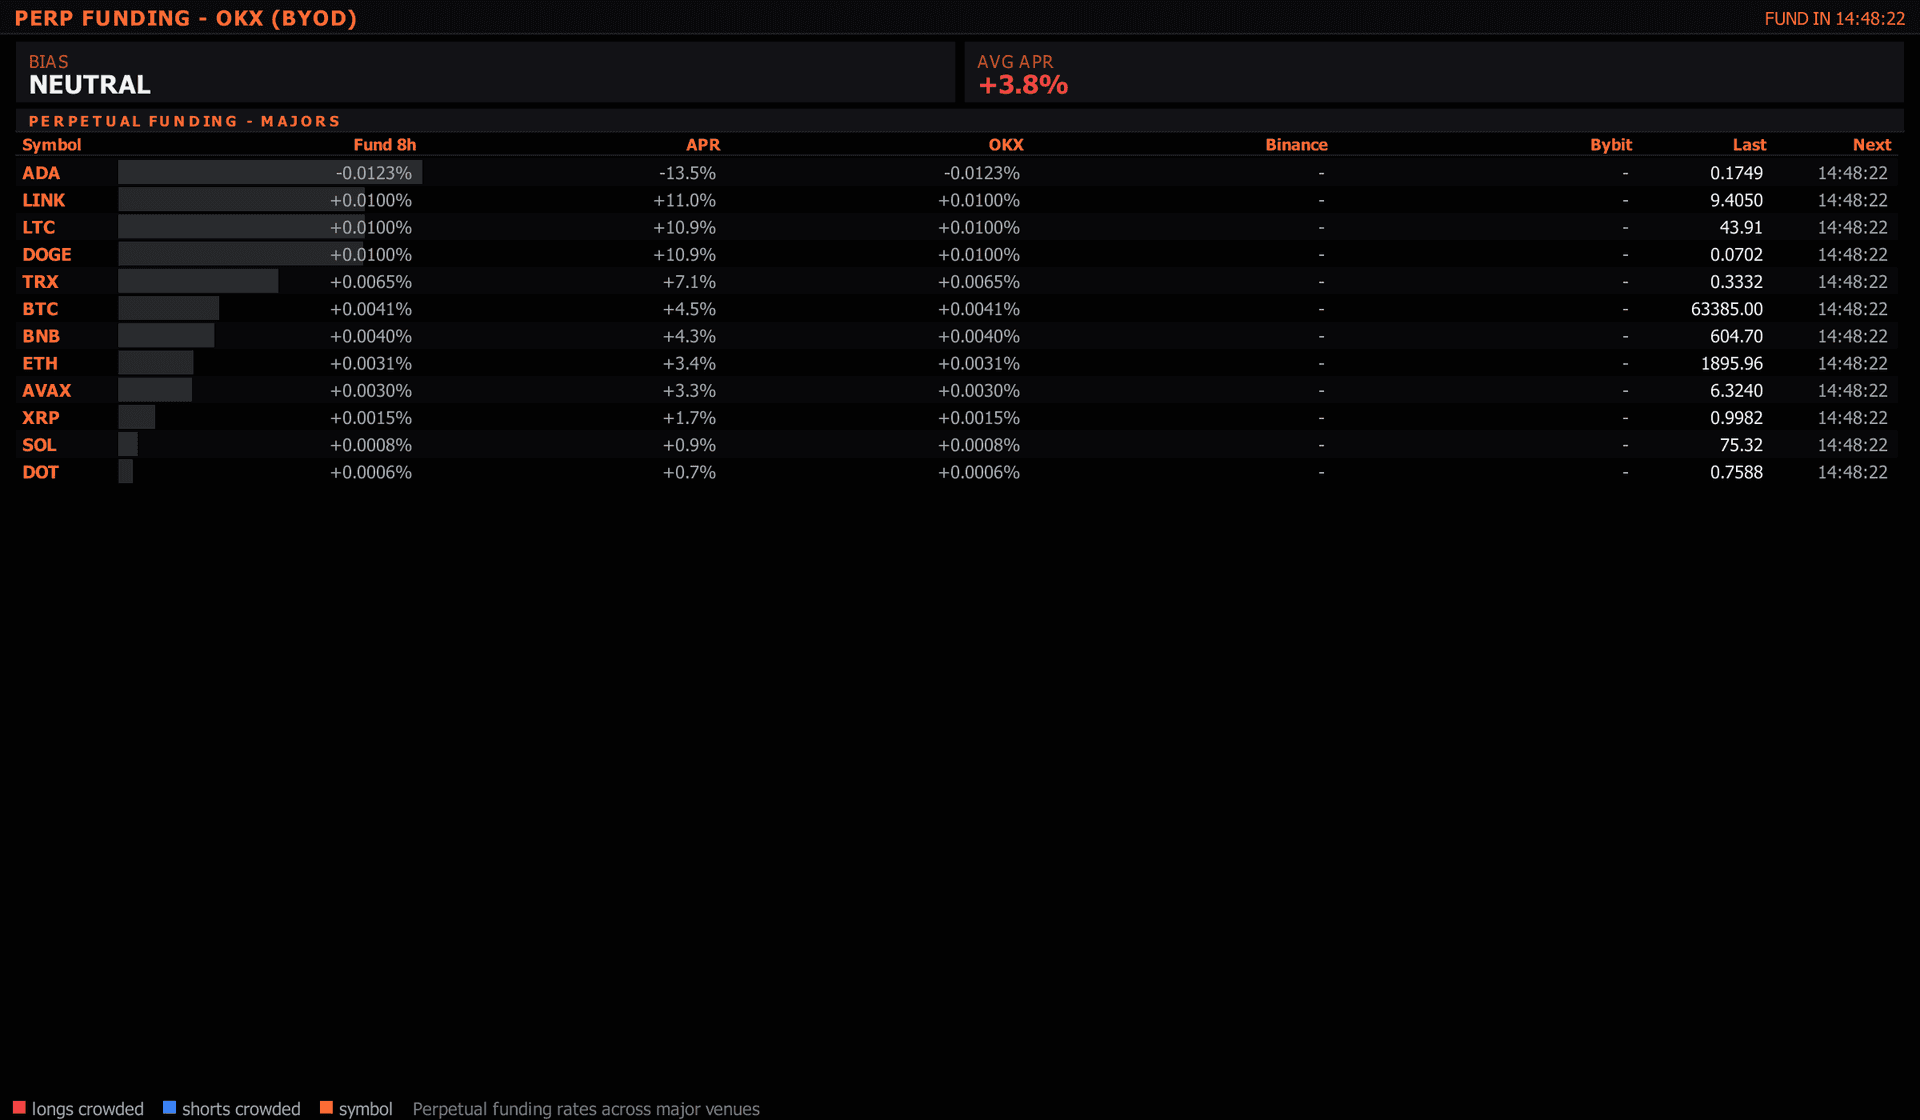The image size is (1920, 1120).
Task: Select the AVAX symbol row
Action: coord(957,390)
